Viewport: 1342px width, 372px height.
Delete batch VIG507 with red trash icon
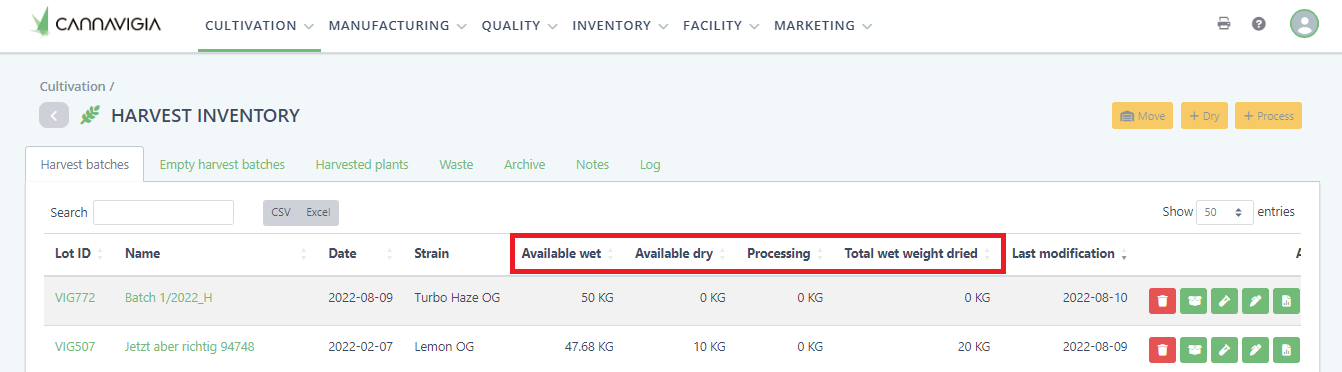click(x=1162, y=349)
